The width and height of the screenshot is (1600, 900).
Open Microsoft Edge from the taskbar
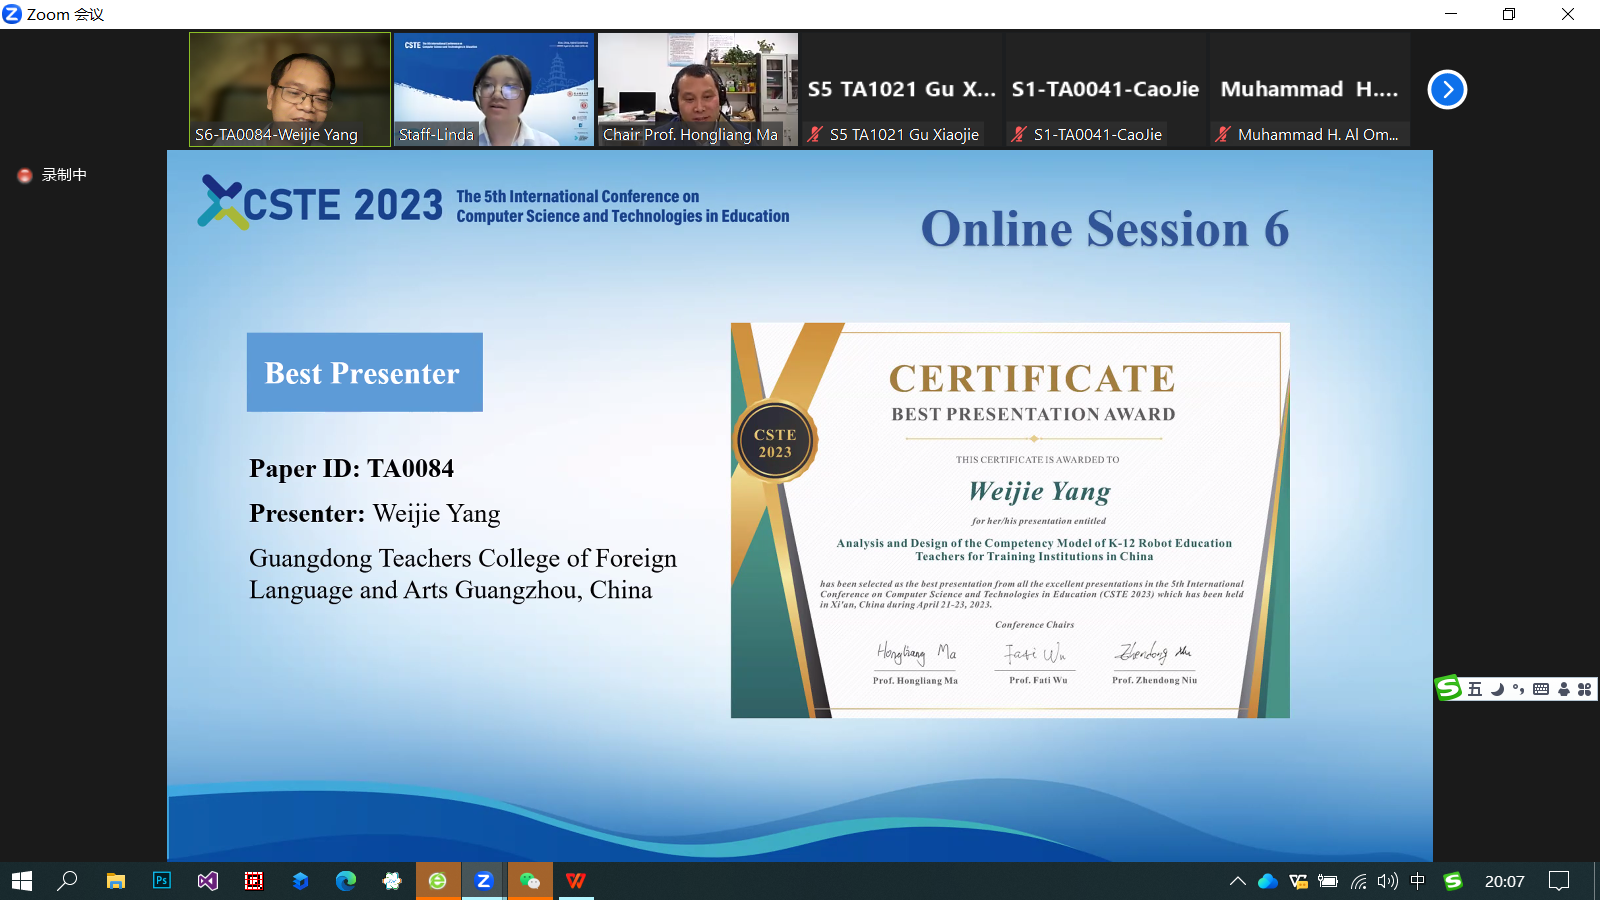tap(346, 881)
